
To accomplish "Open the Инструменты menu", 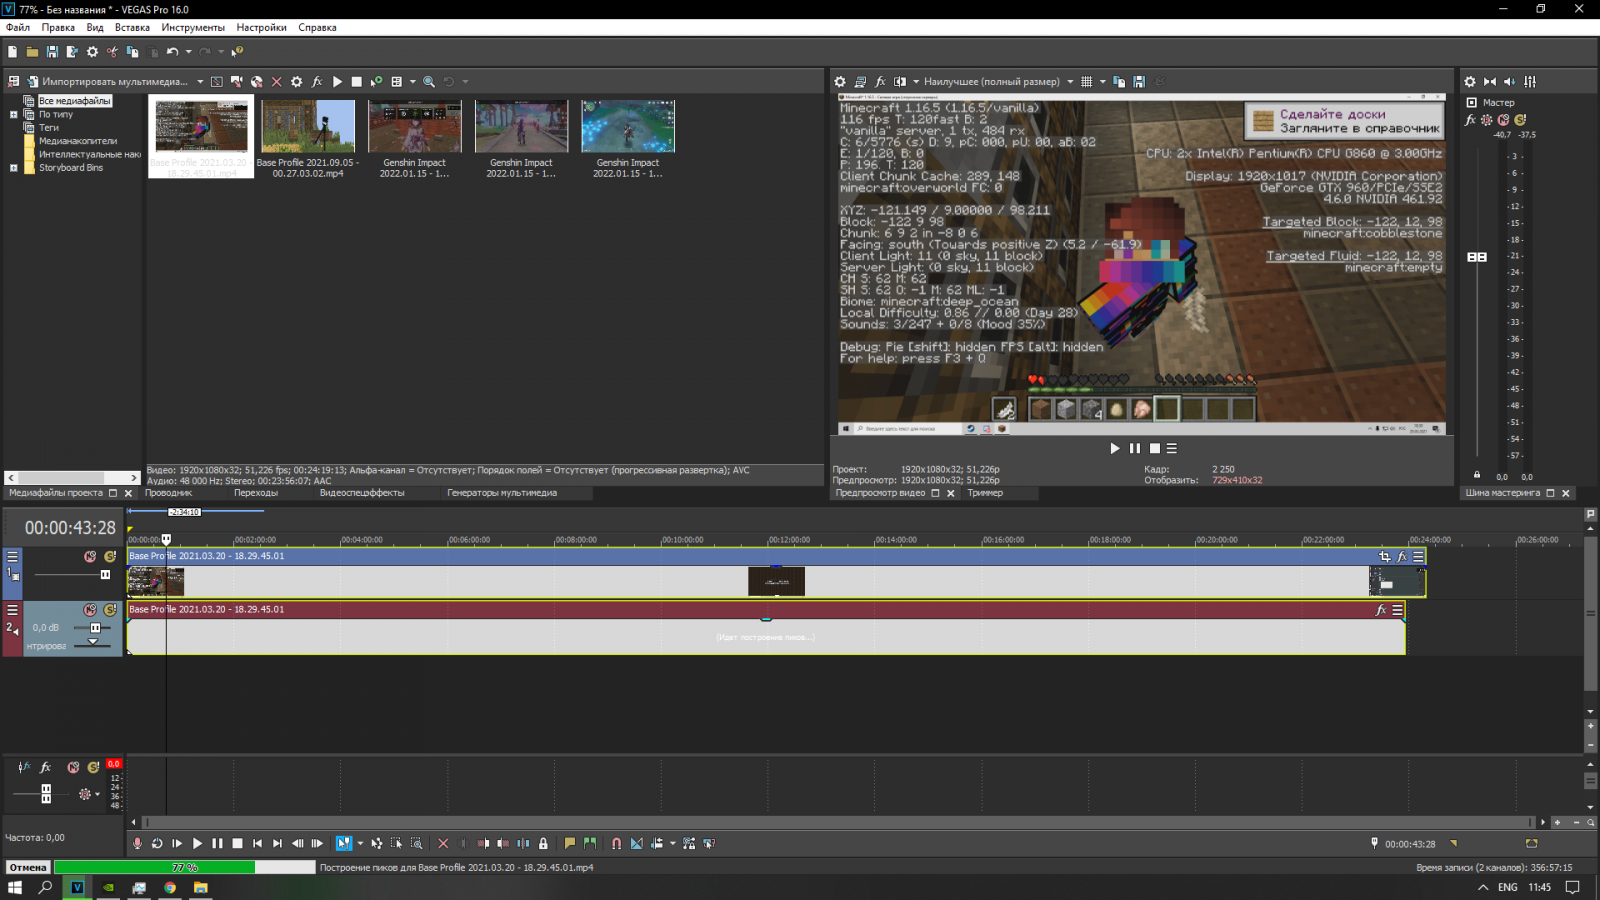I will [x=193, y=28].
